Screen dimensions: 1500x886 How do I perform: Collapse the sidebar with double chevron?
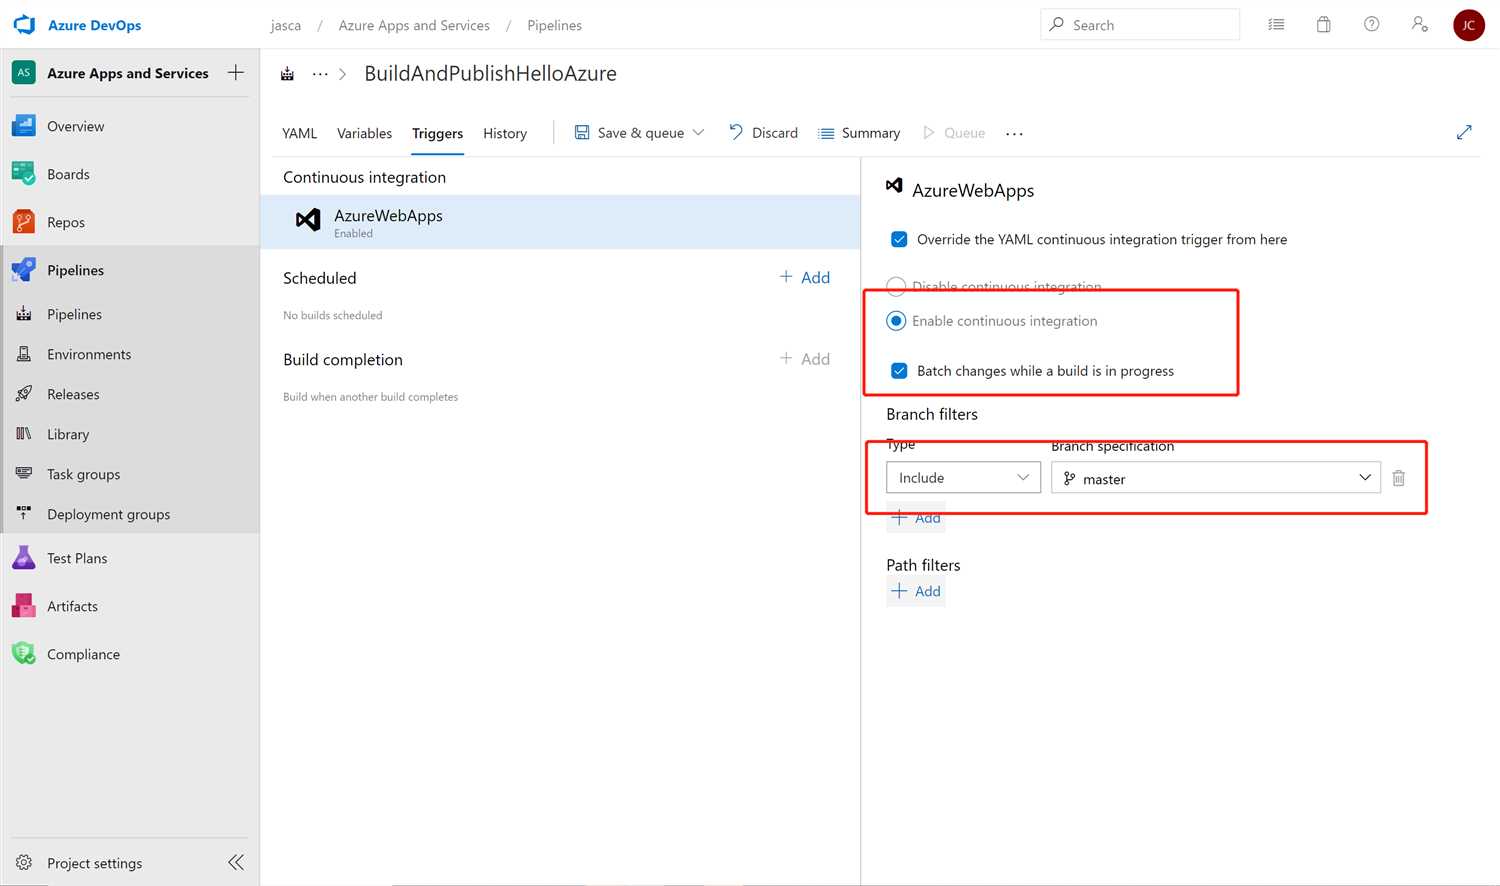[x=236, y=862]
